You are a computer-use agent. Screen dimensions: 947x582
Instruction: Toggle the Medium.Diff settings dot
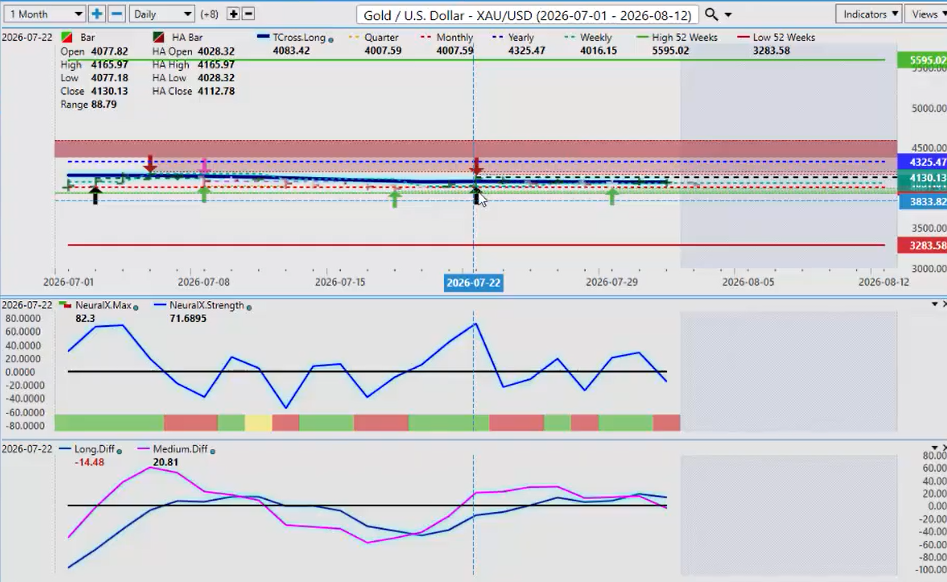213,450
